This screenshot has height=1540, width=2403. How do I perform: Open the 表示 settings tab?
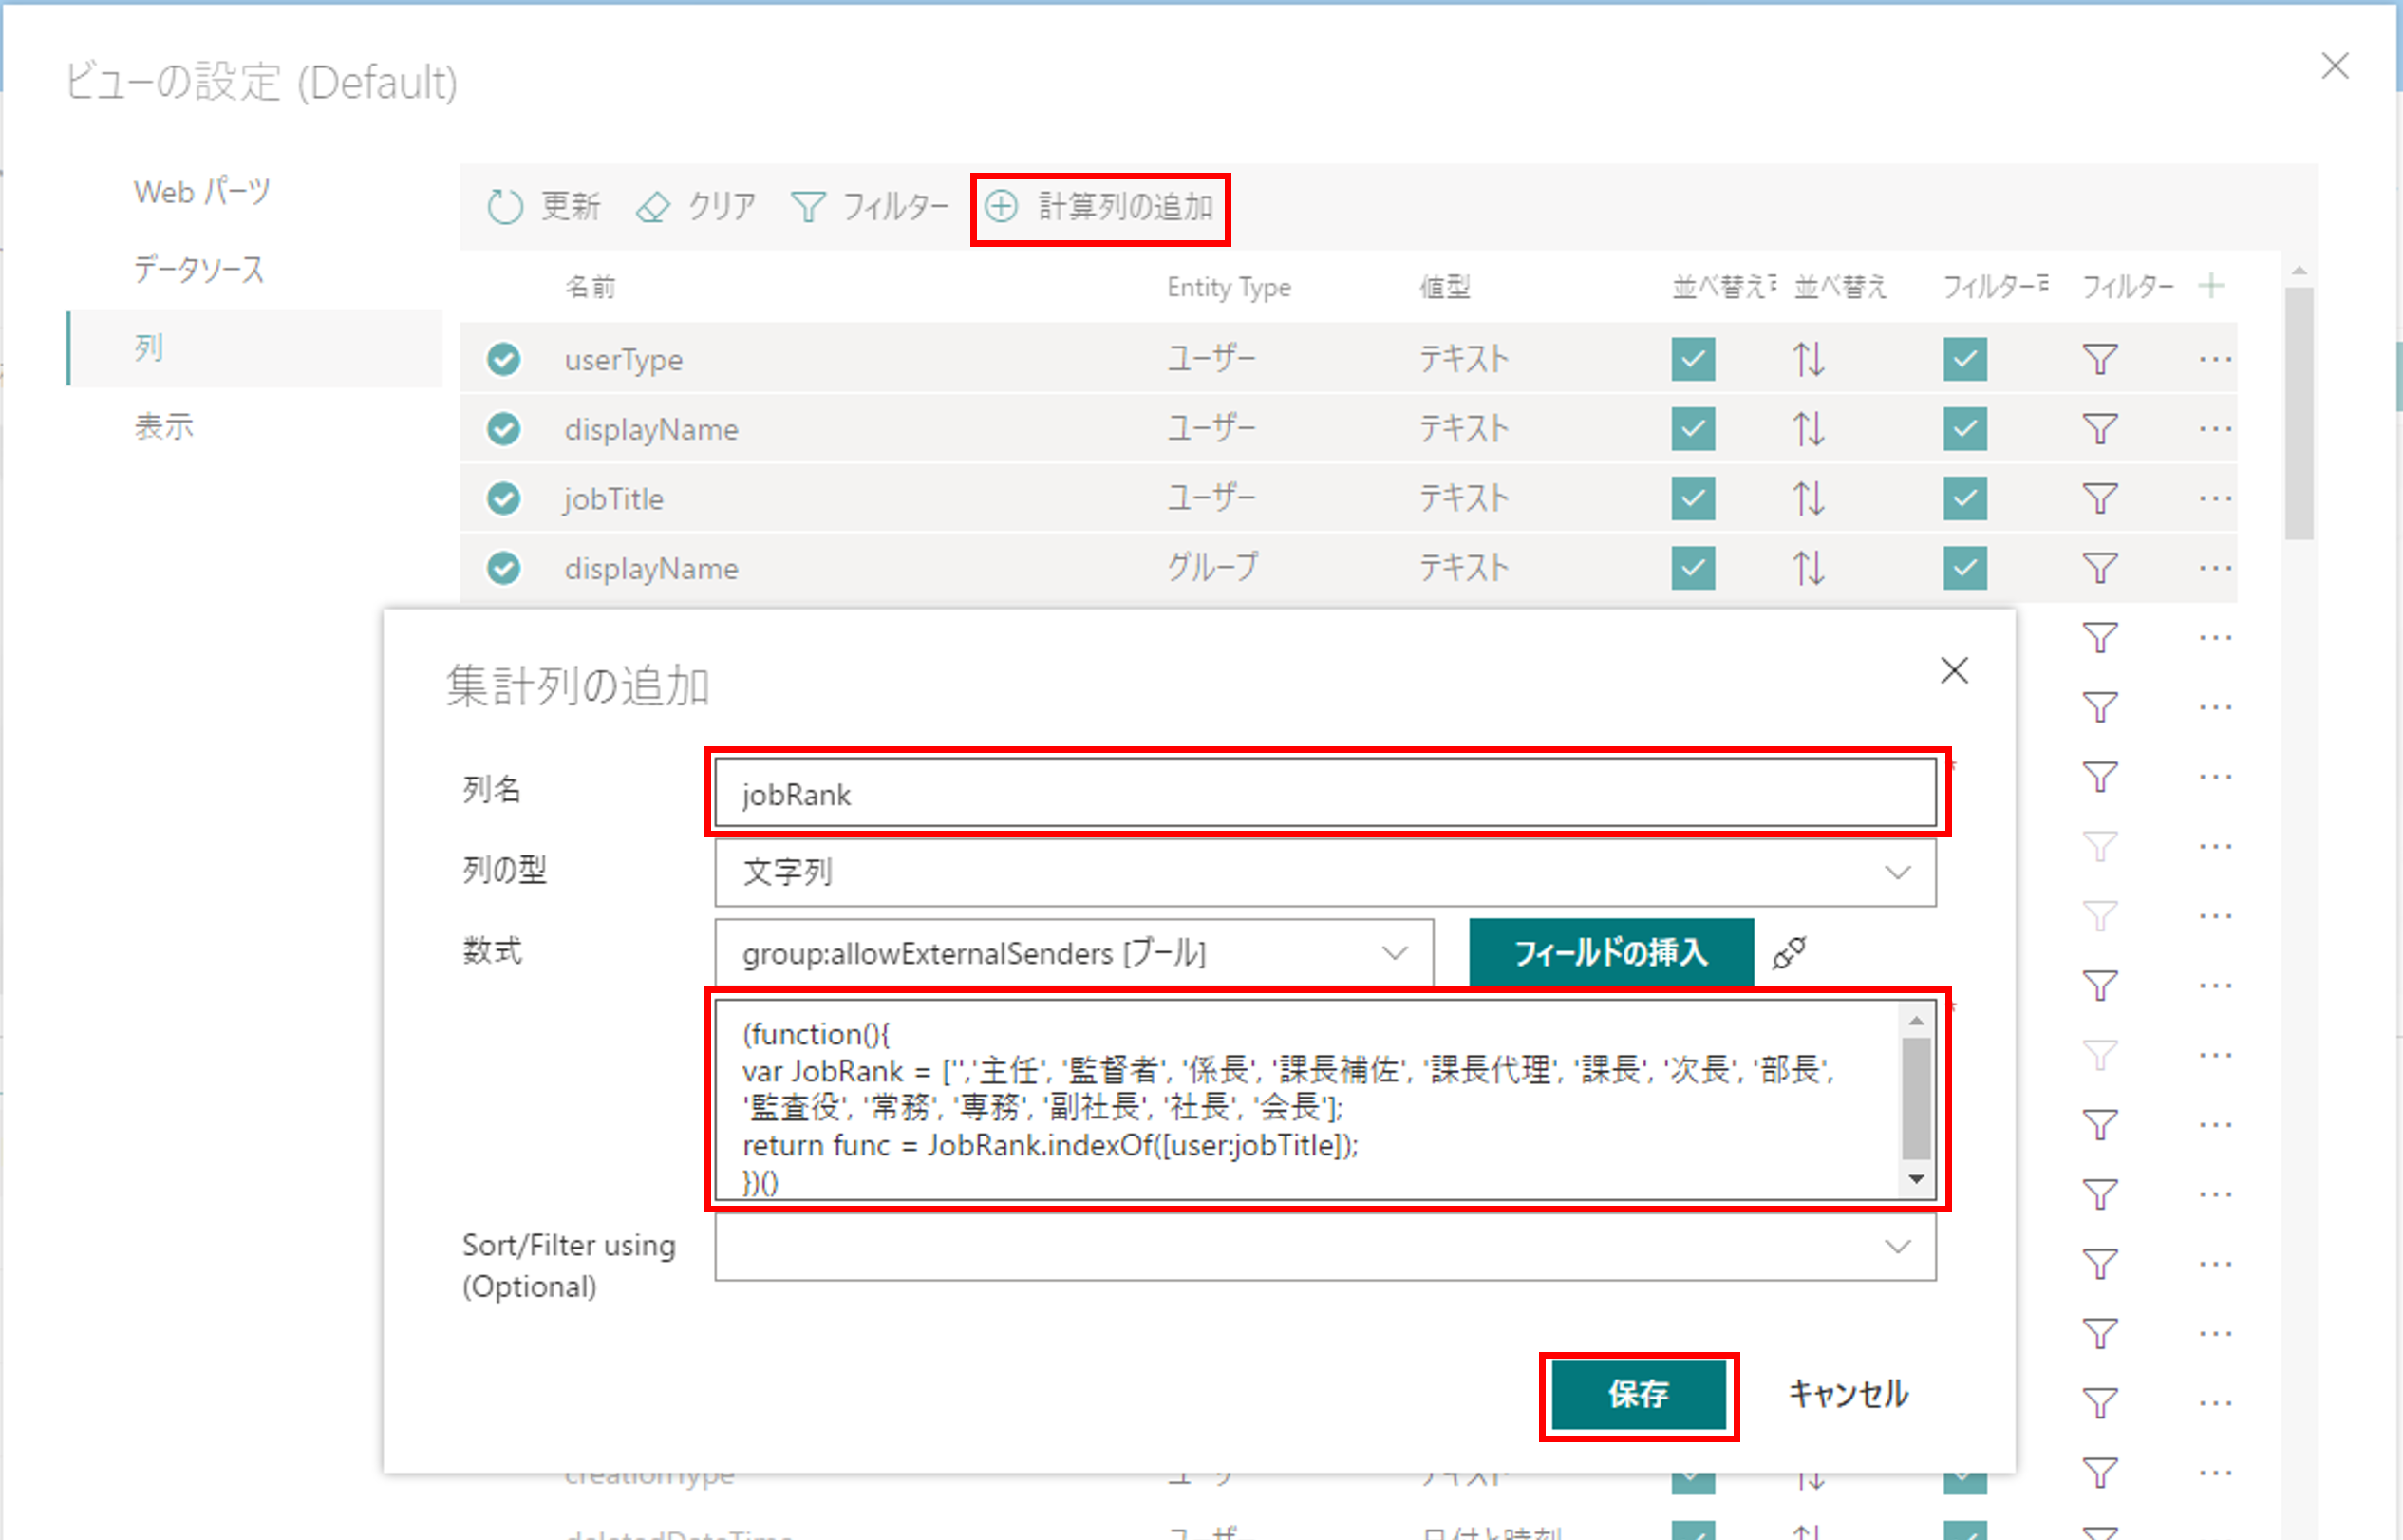pyautogui.click(x=164, y=426)
